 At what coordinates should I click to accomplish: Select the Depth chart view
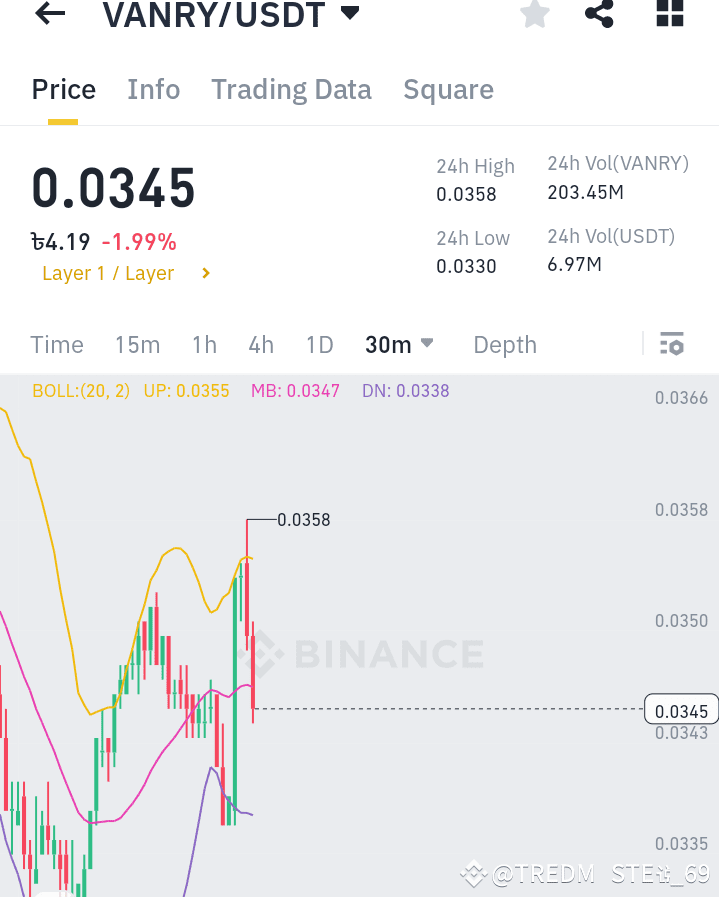click(x=504, y=344)
